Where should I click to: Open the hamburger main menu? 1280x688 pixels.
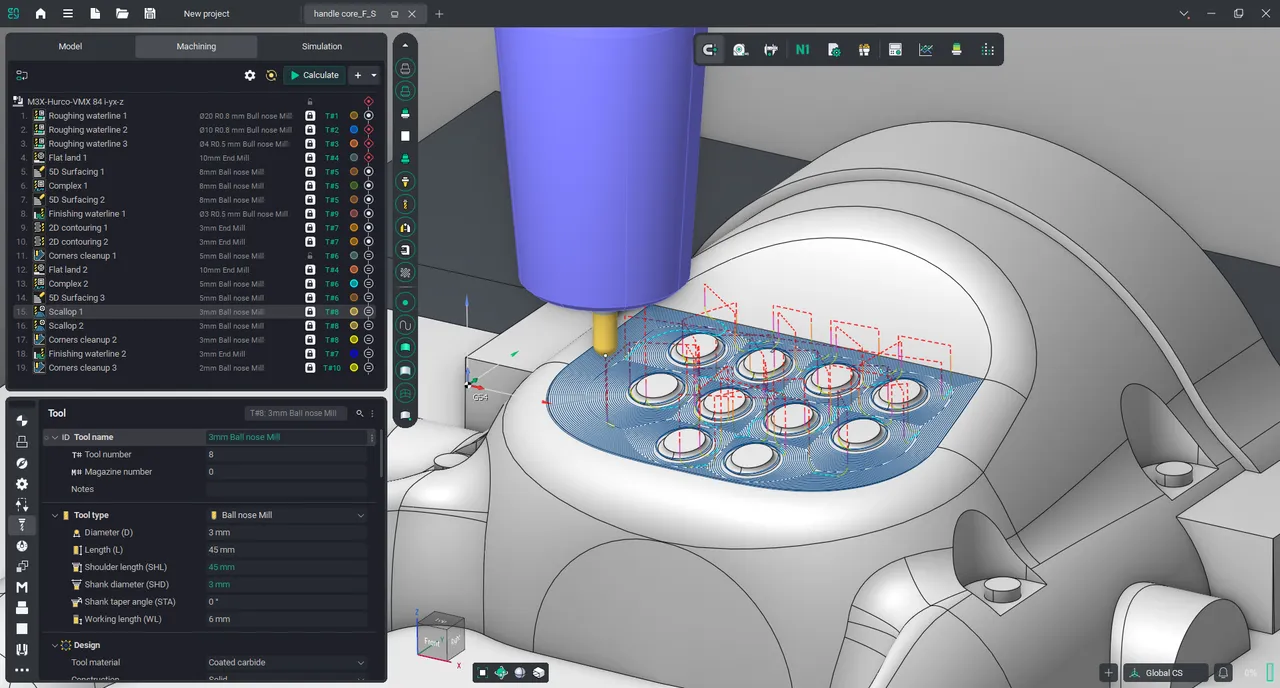point(68,14)
